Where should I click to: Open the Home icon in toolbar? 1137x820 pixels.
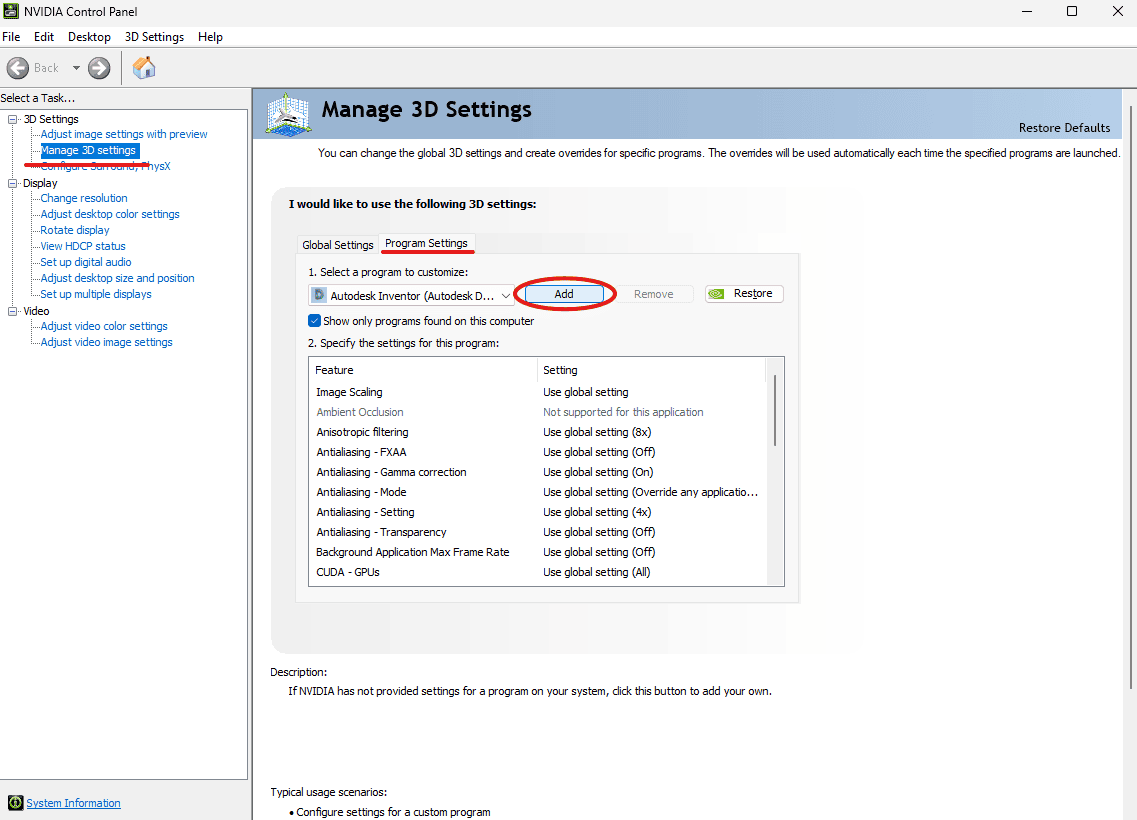[x=144, y=67]
